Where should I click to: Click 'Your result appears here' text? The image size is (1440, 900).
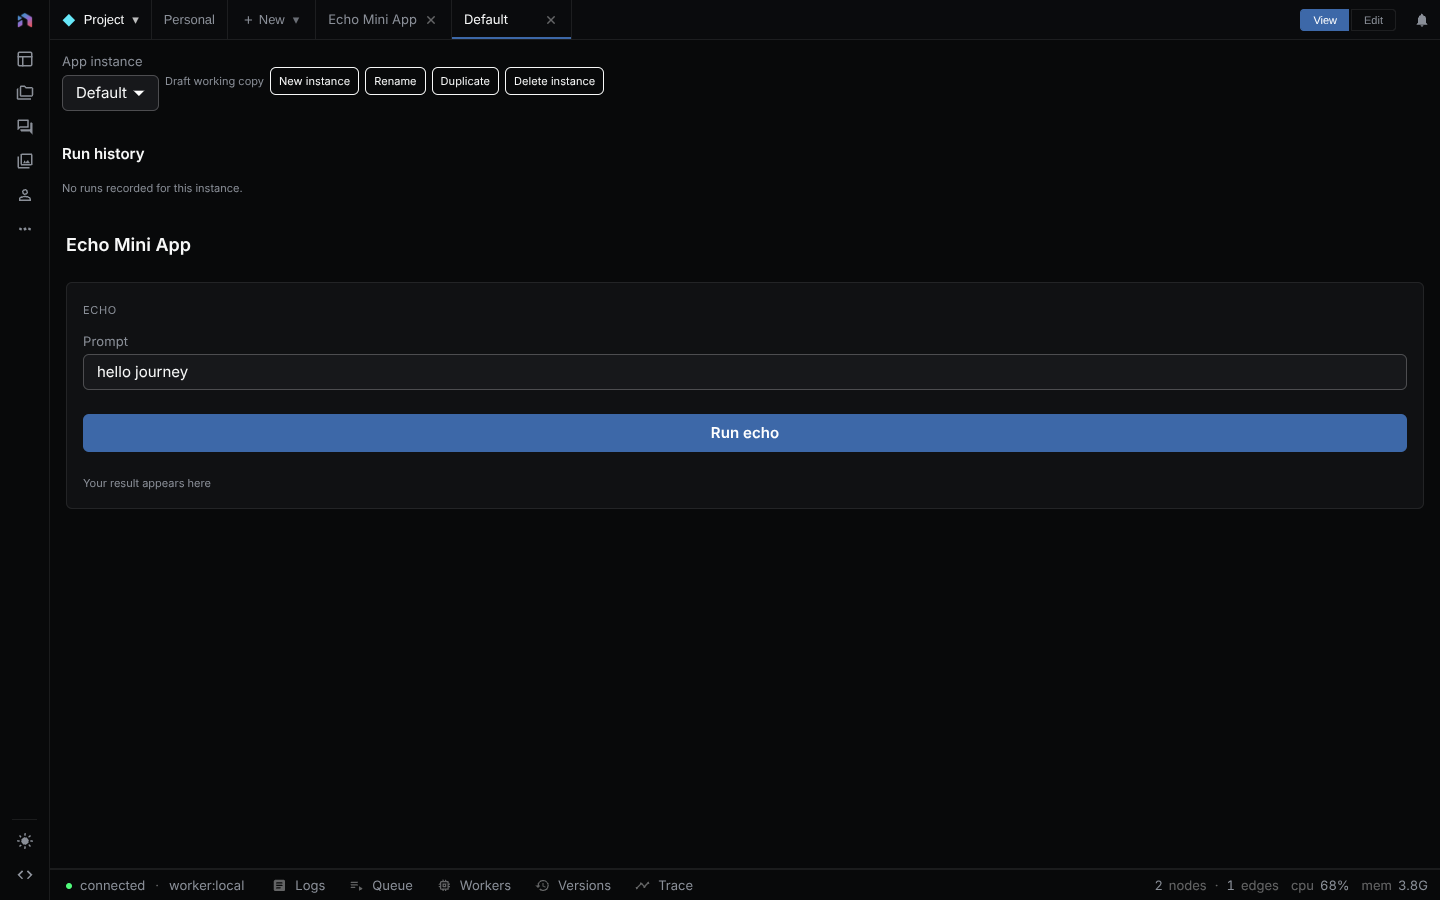pos(147,483)
